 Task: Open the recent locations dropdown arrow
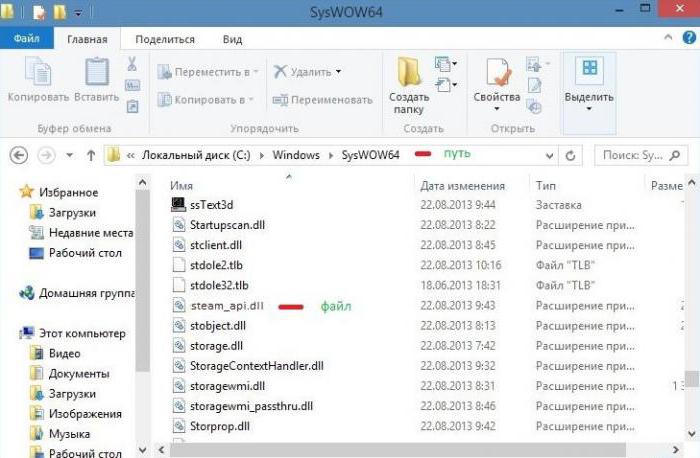70,155
